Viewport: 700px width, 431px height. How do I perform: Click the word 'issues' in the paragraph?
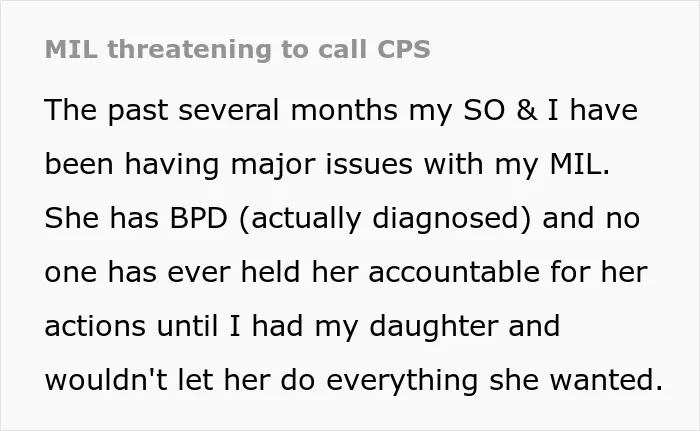pyautogui.click(x=369, y=164)
